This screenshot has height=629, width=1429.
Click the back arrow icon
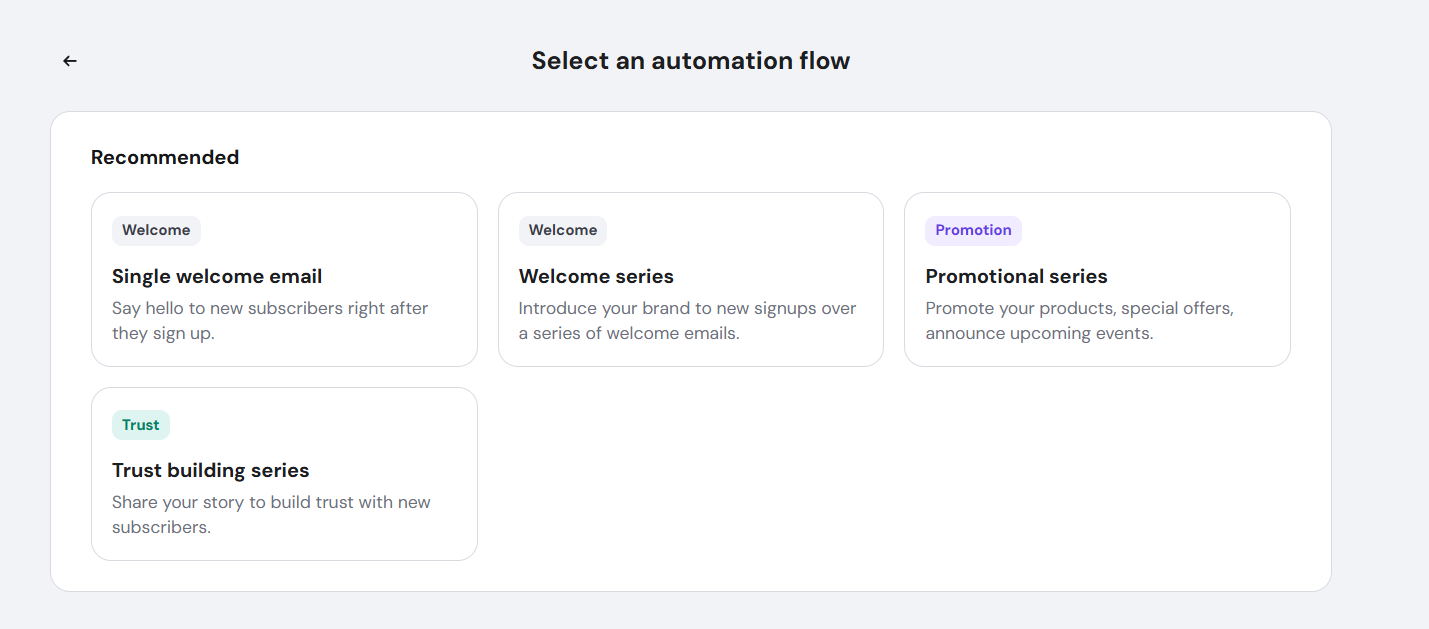[70, 61]
